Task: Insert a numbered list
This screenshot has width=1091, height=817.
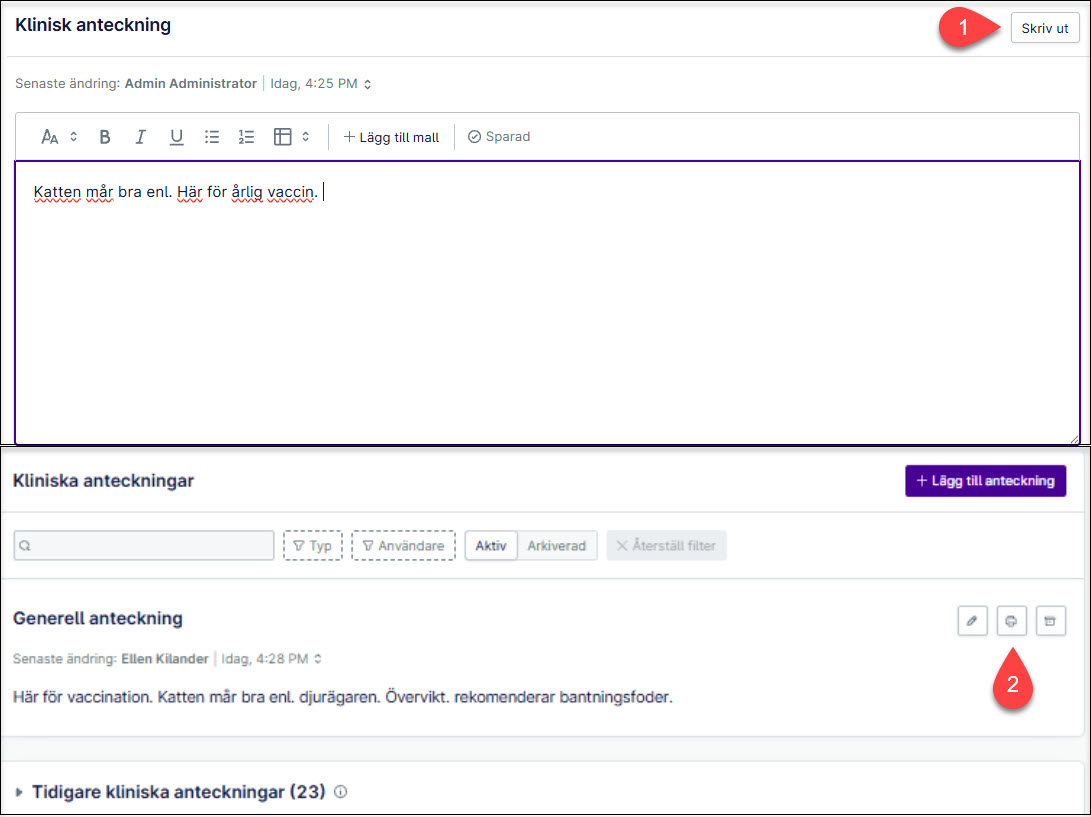Action: pyautogui.click(x=246, y=137)
